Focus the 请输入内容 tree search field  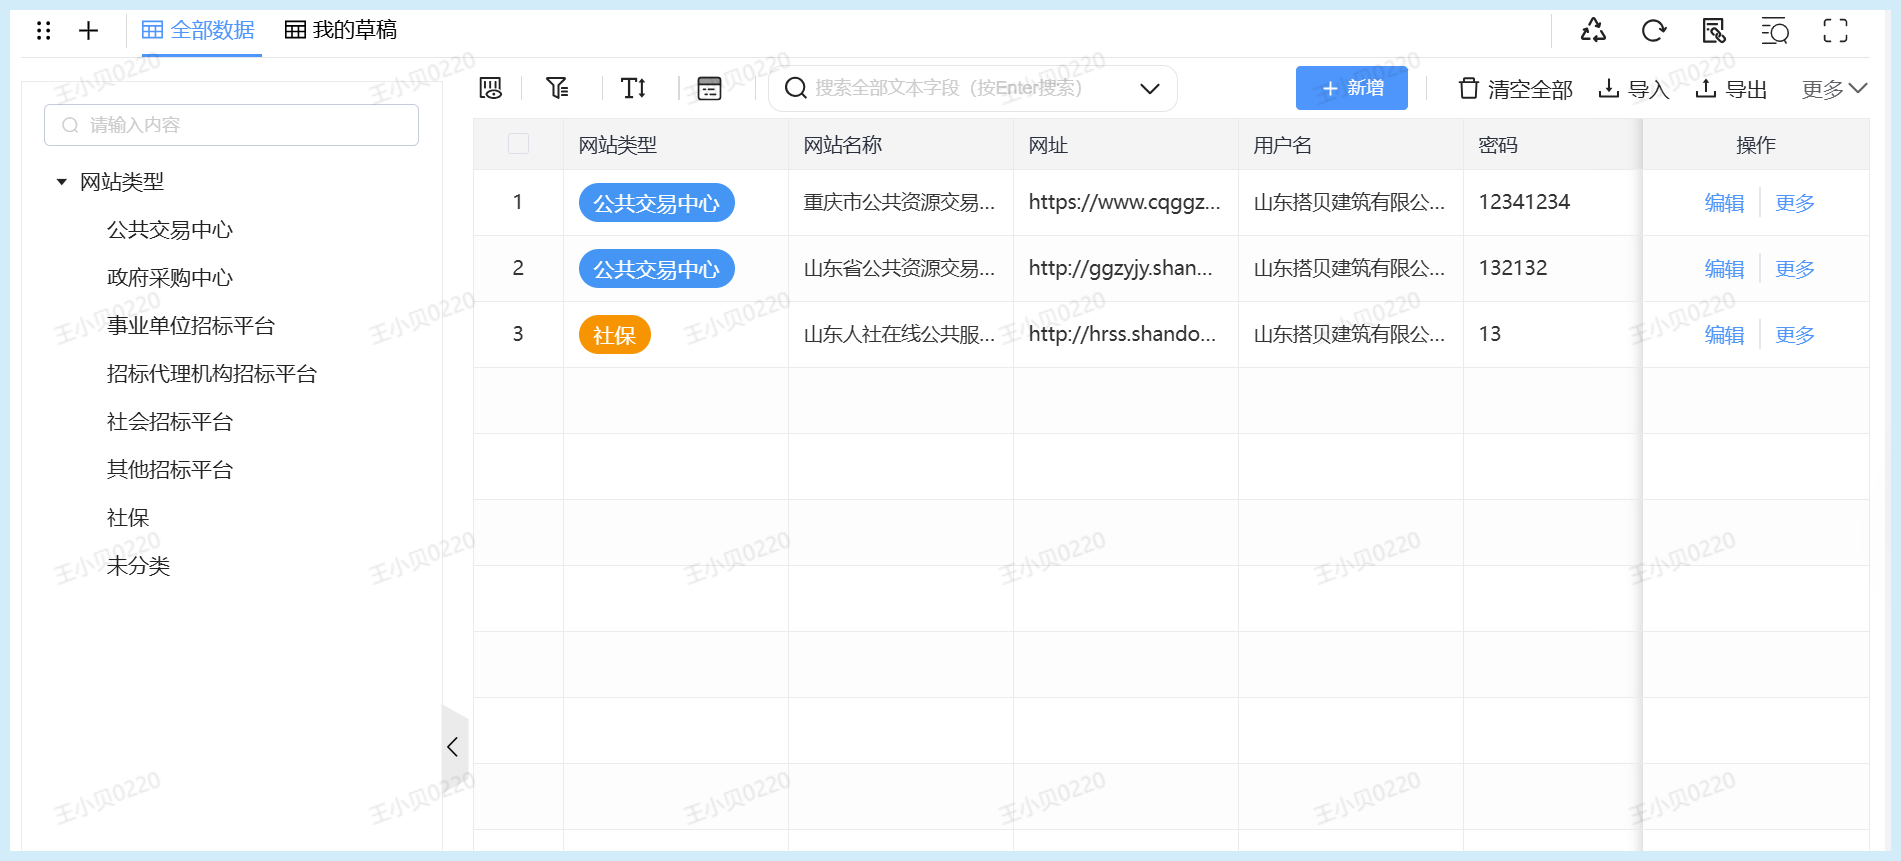(x=231, y=125)
